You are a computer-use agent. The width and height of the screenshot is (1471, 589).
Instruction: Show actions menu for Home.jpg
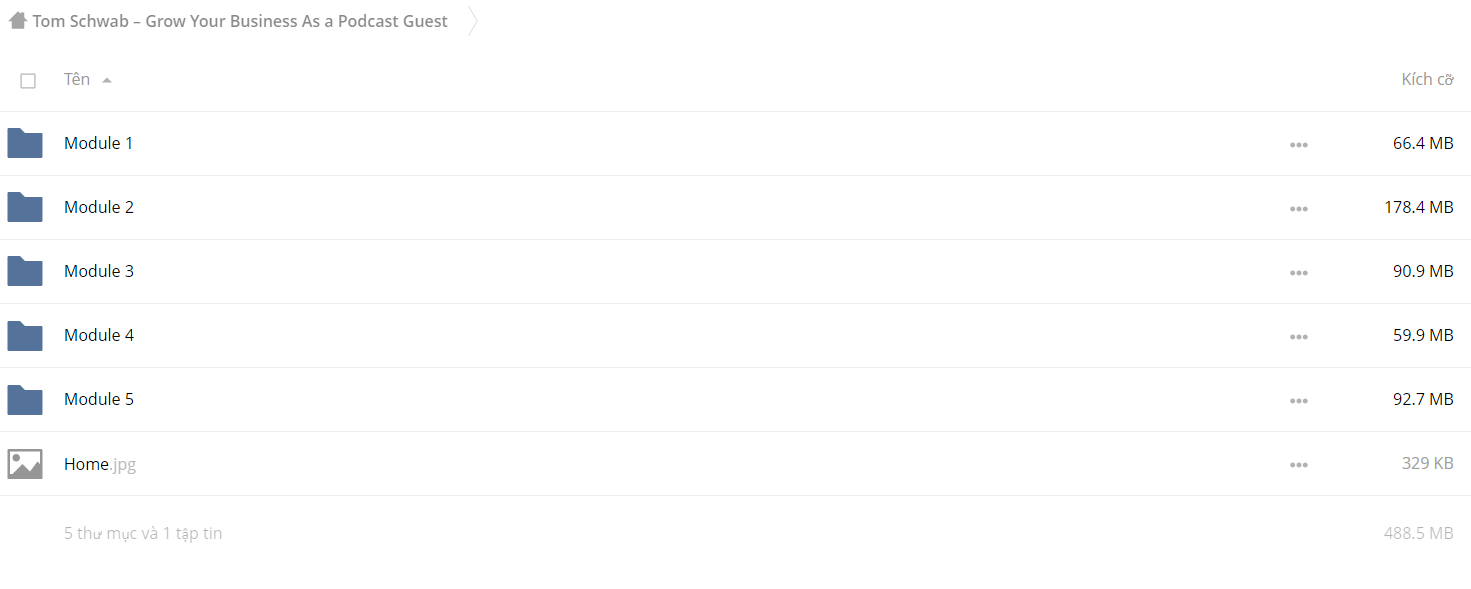click(x=1299, y=465)
